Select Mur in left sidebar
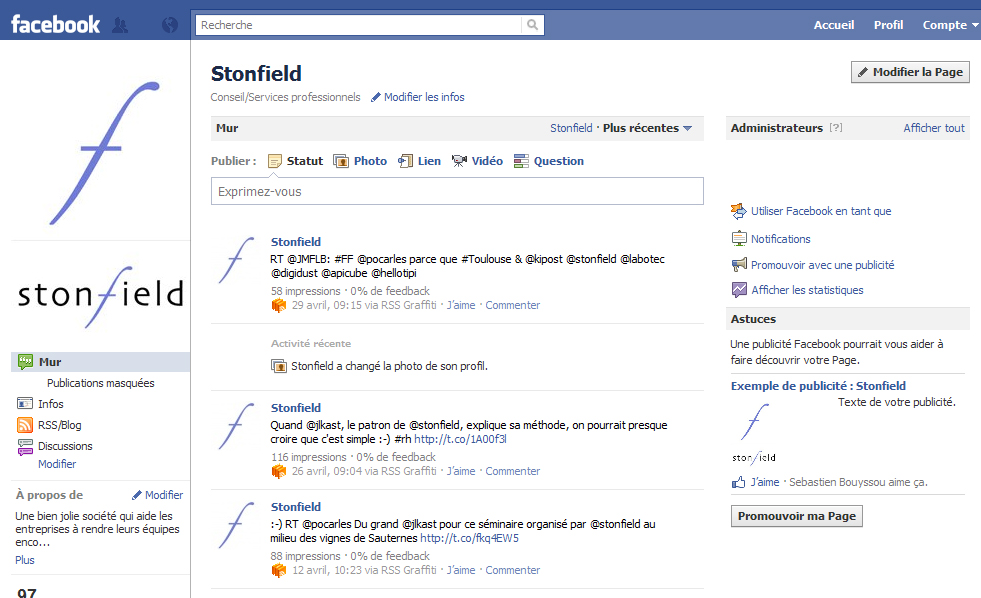981x598 pixels. click(101, 362)
